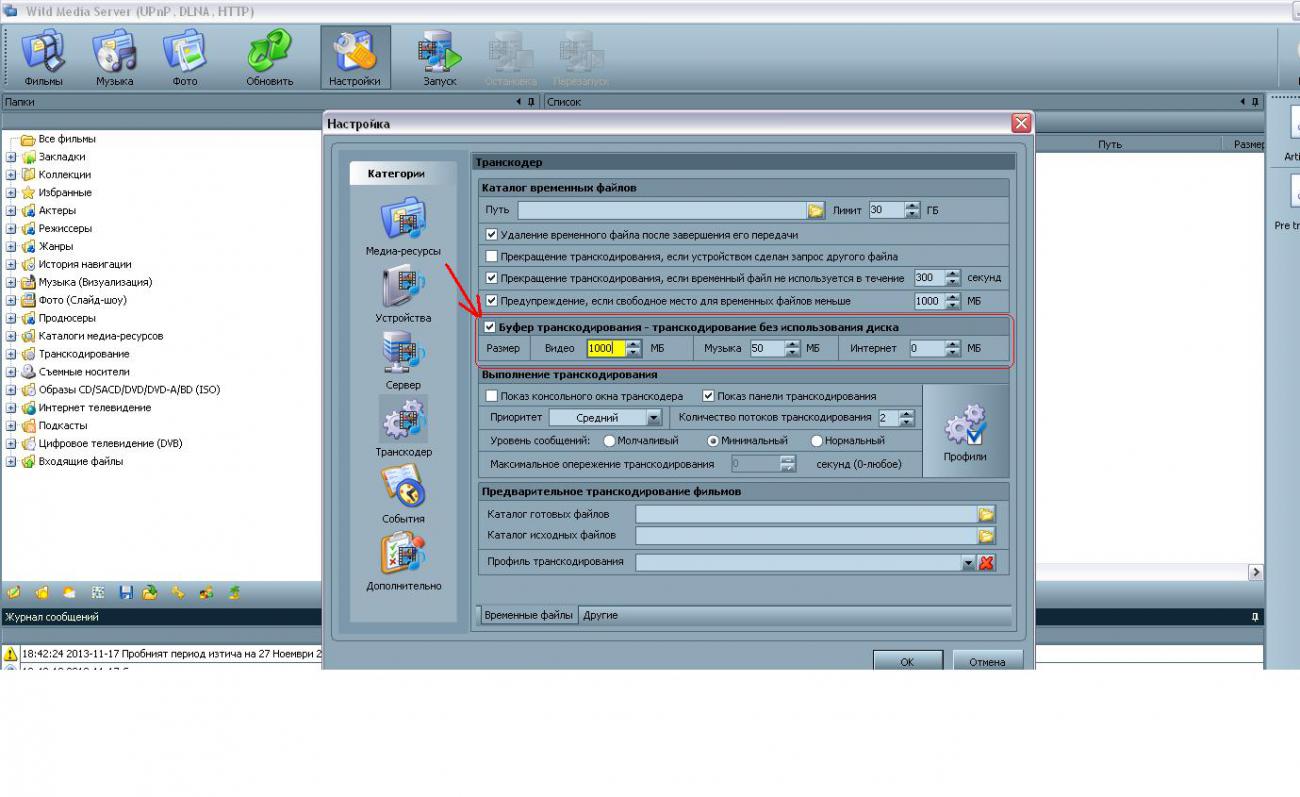Select the Минимальный message level

713,440
